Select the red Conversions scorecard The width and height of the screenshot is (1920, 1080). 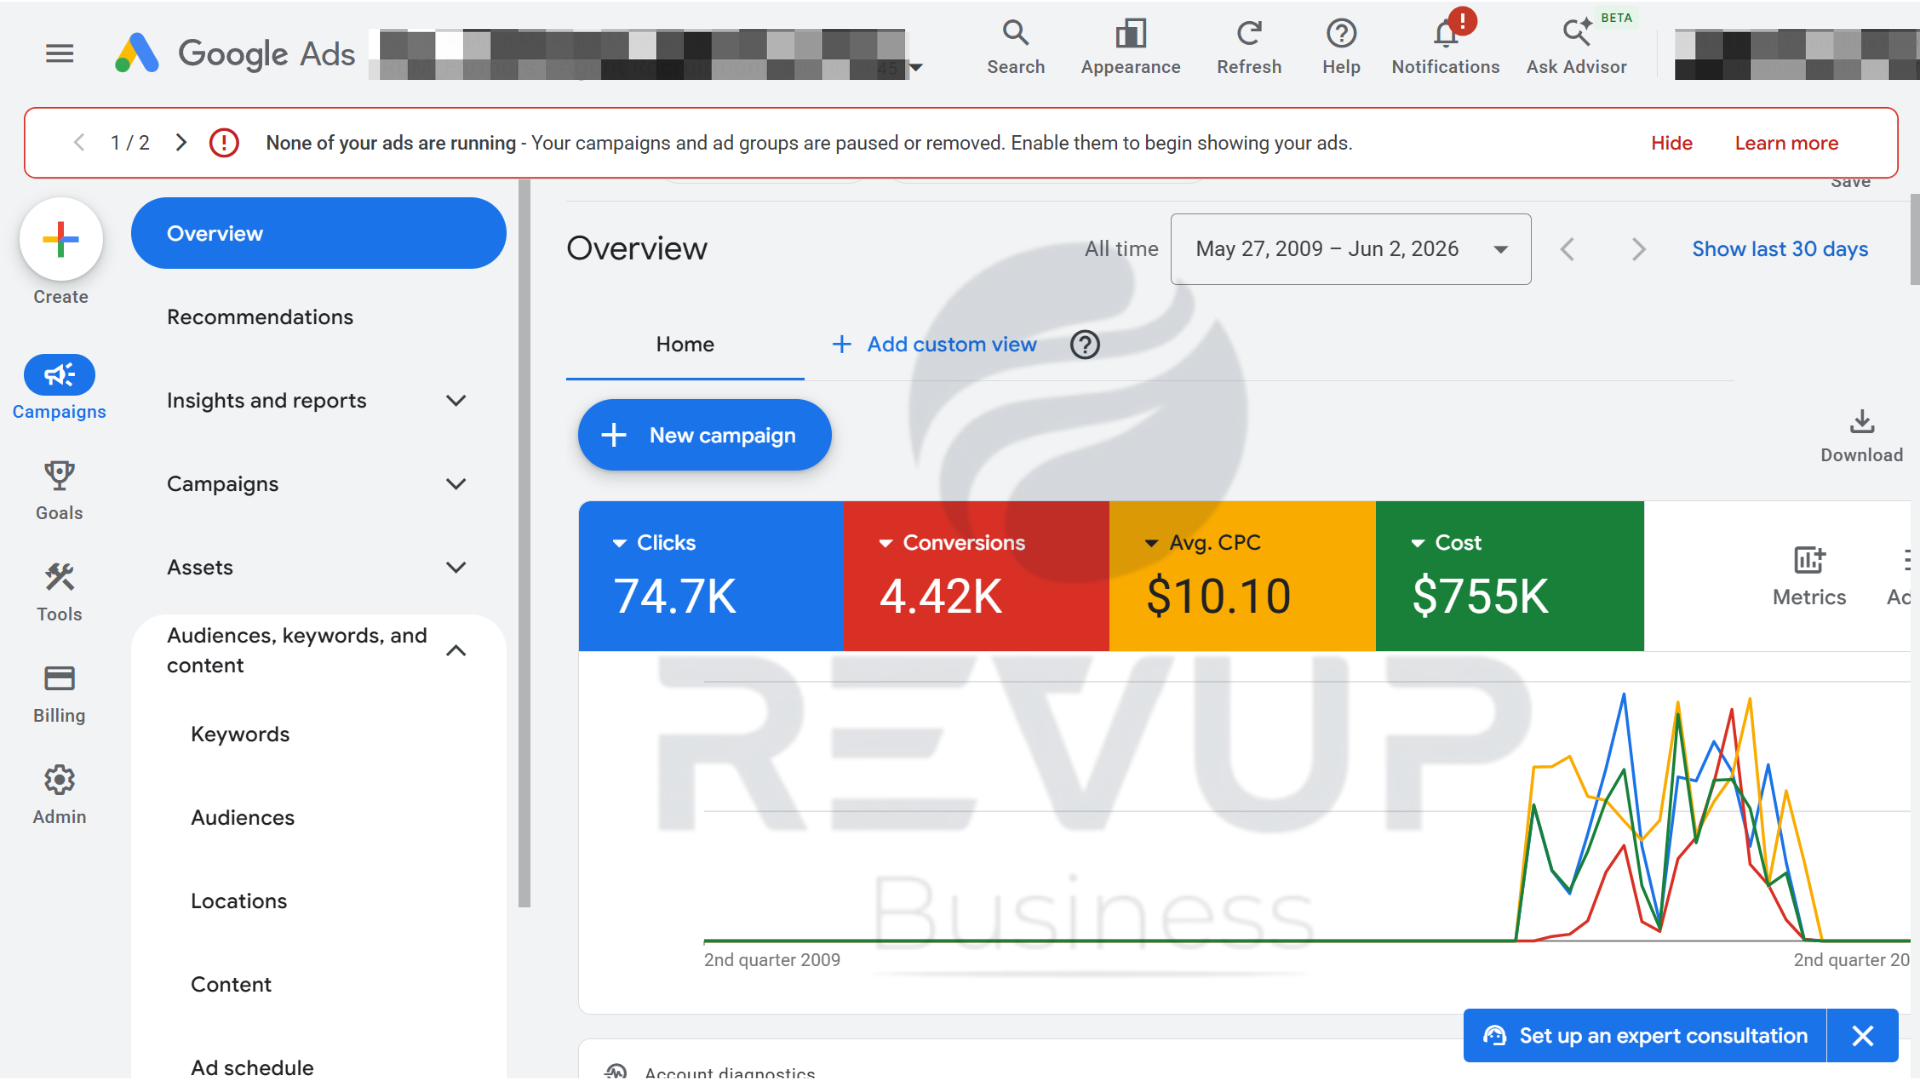[976, 576]
